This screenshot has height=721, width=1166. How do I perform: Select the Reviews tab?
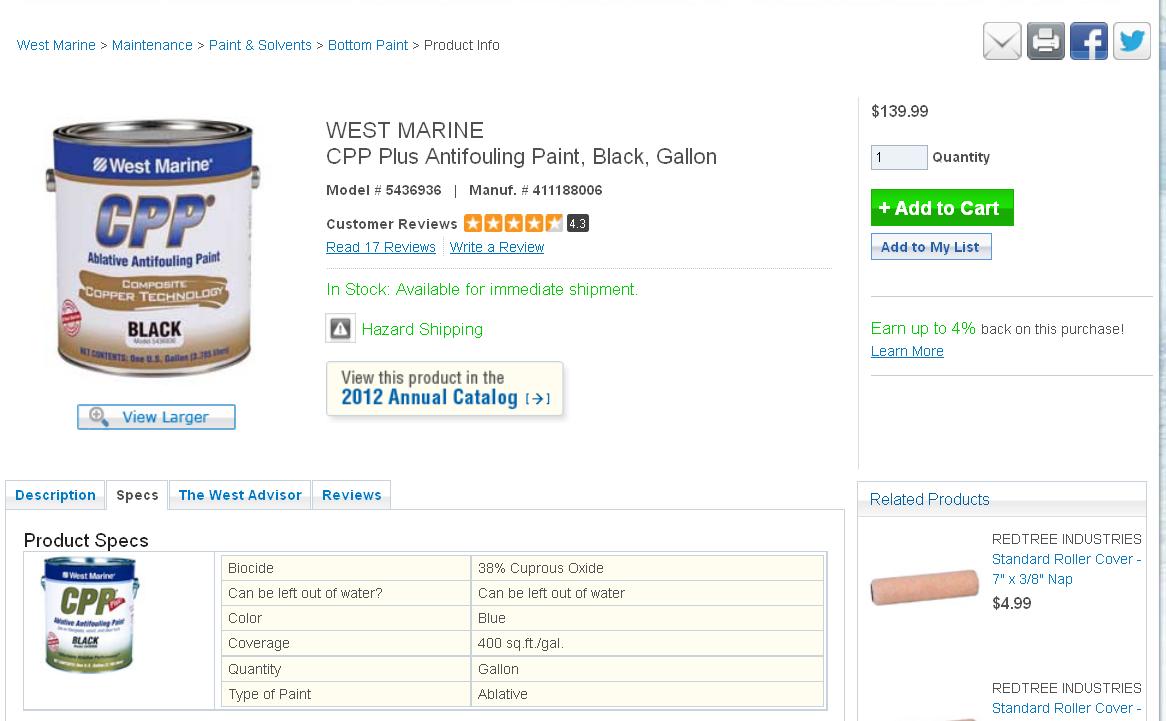pos(351,495)
